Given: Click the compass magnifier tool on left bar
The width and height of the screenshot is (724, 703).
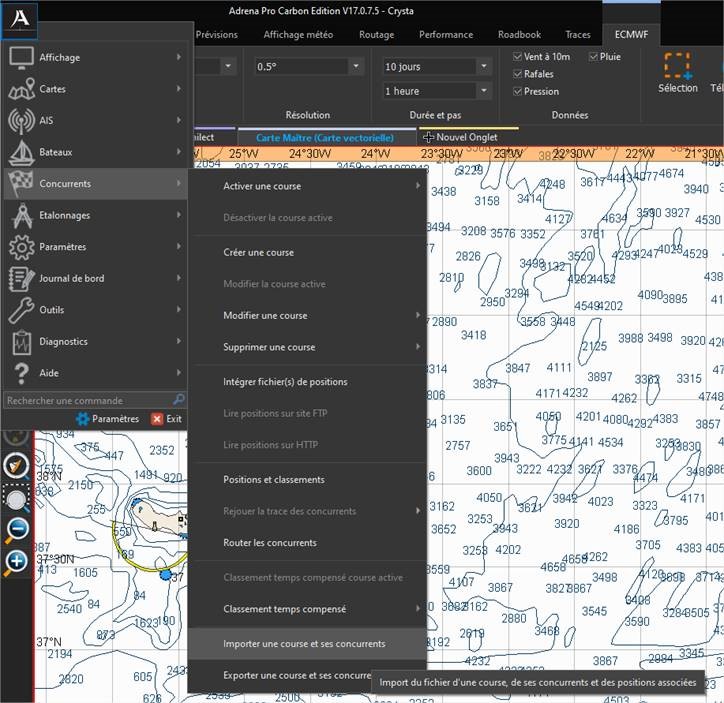Looking at the screenshot, I should pyautogui.click(x=16, y=466).
